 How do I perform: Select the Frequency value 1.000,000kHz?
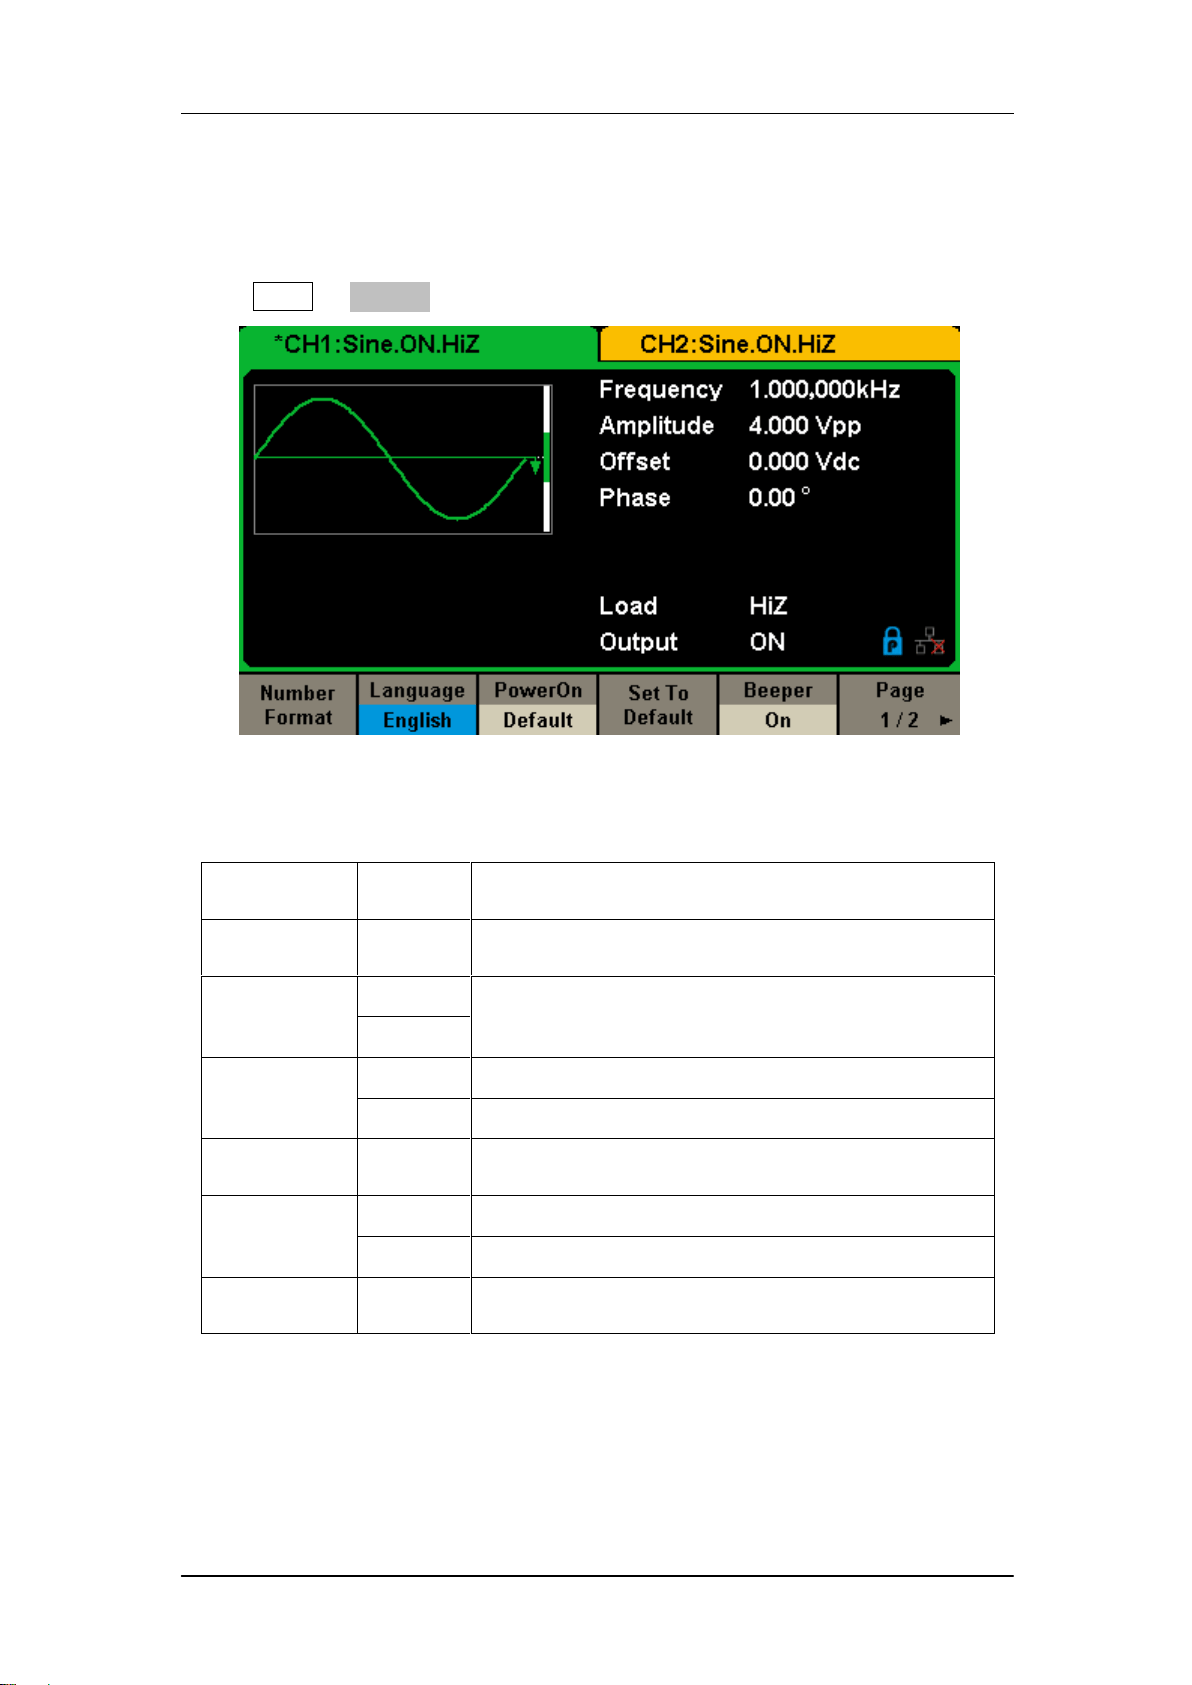[824, 389]
